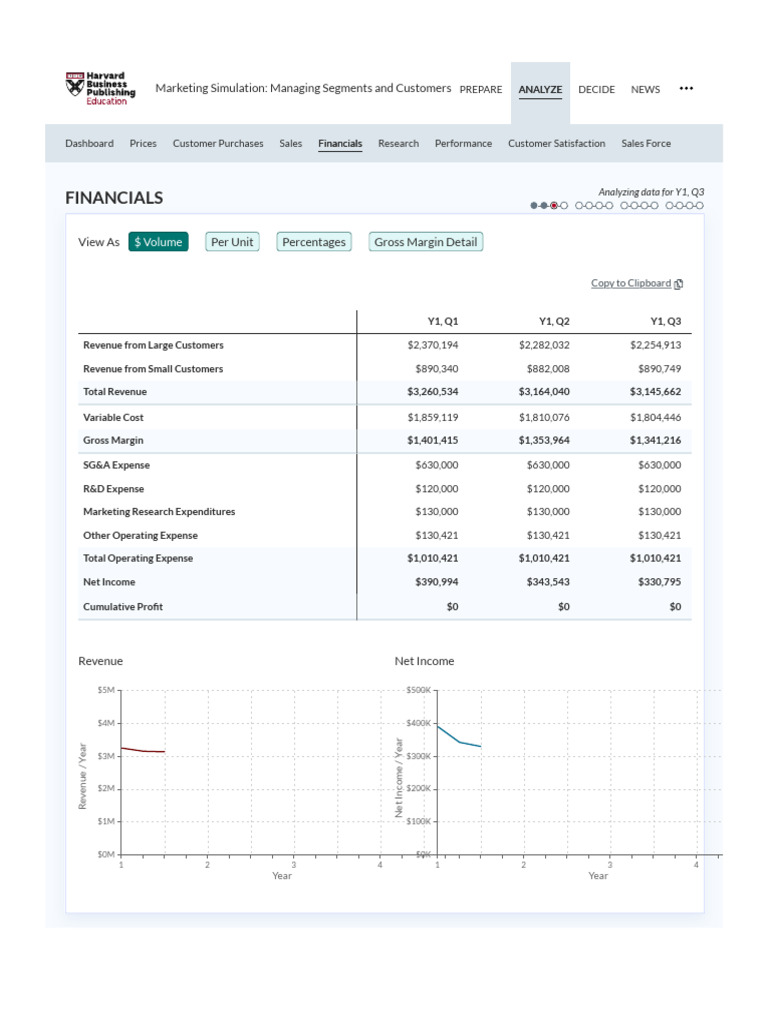Select the Financials tab
The height and width of the screenshot is (1024, 768).
point(340,143)
